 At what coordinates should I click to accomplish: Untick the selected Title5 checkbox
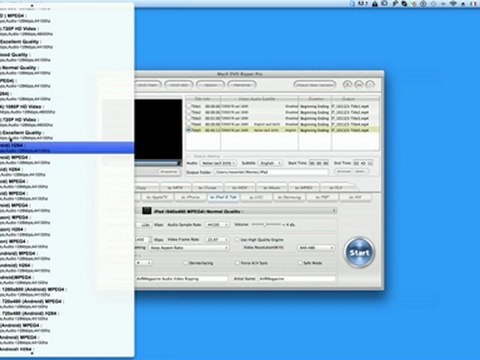189,130
